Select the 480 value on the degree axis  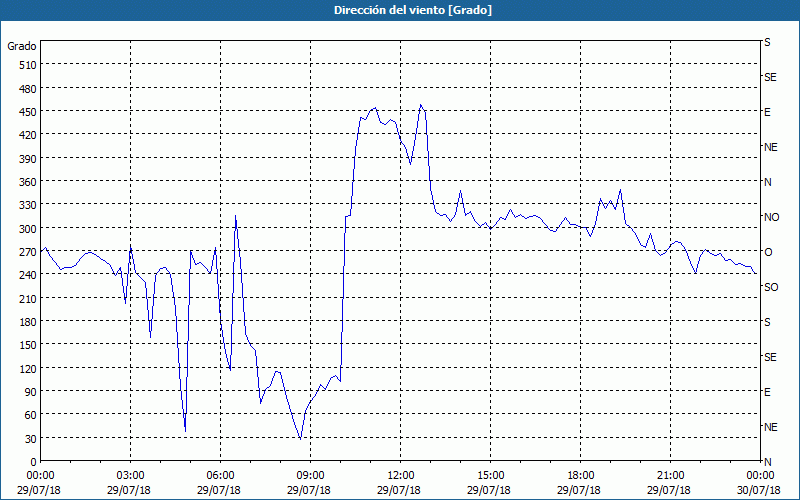[x=28, y=89]
